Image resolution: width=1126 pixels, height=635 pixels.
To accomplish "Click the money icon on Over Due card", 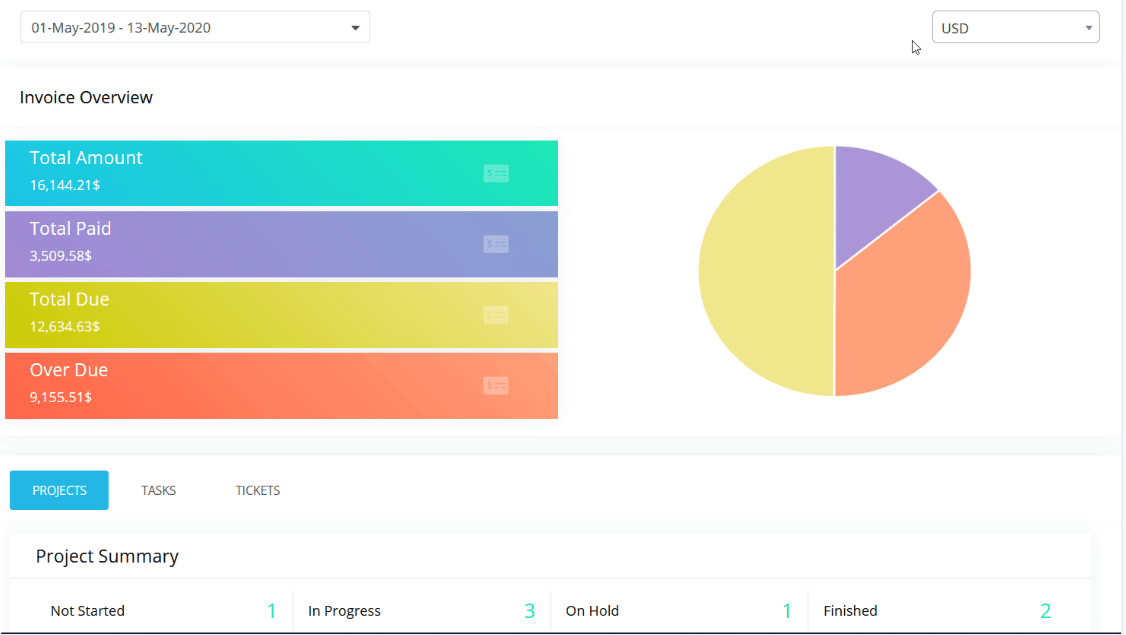I will click(496, 386).
